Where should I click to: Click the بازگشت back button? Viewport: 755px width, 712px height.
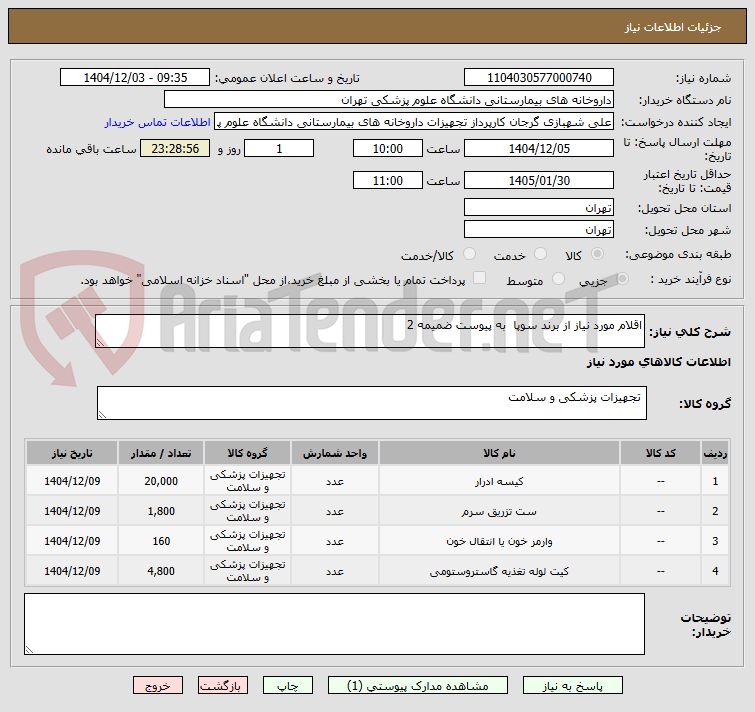[222, 686]
